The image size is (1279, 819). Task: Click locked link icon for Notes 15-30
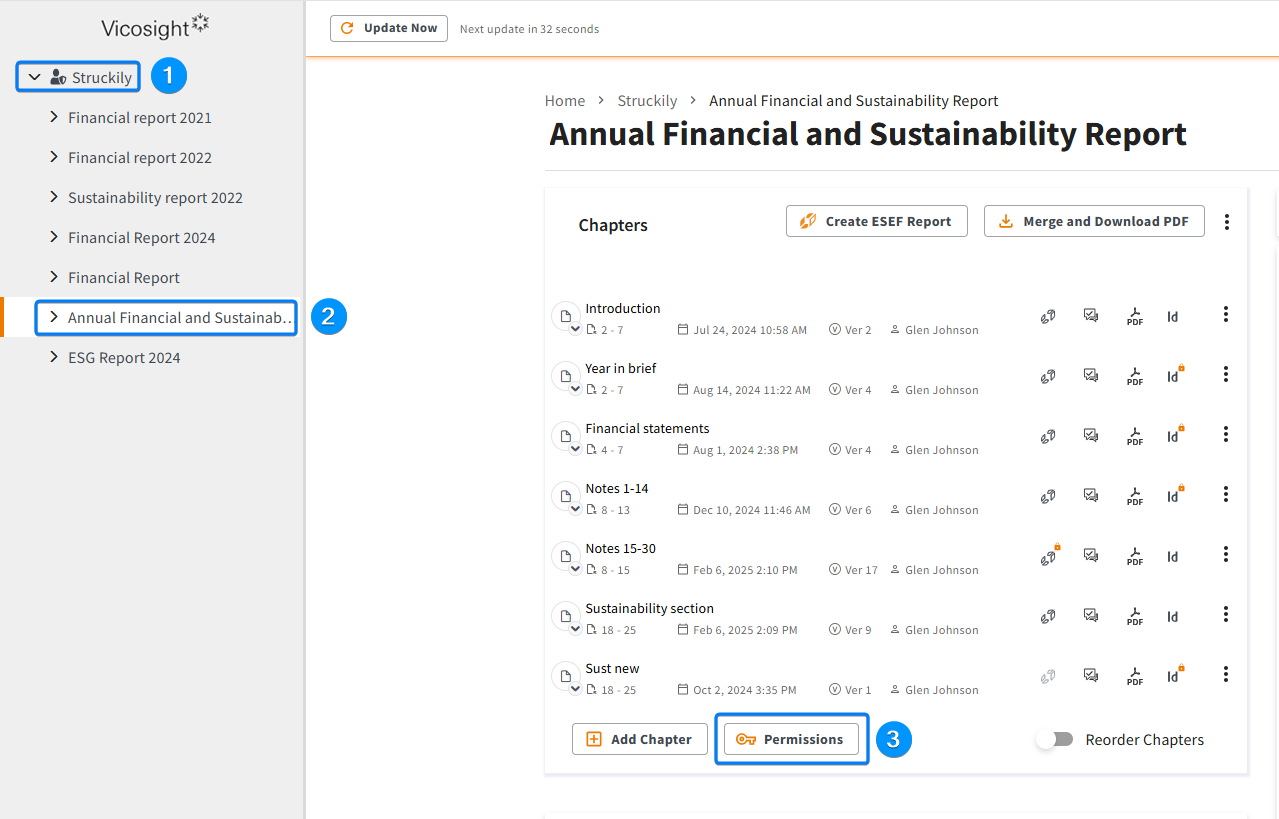click(x=1049, y=555)
